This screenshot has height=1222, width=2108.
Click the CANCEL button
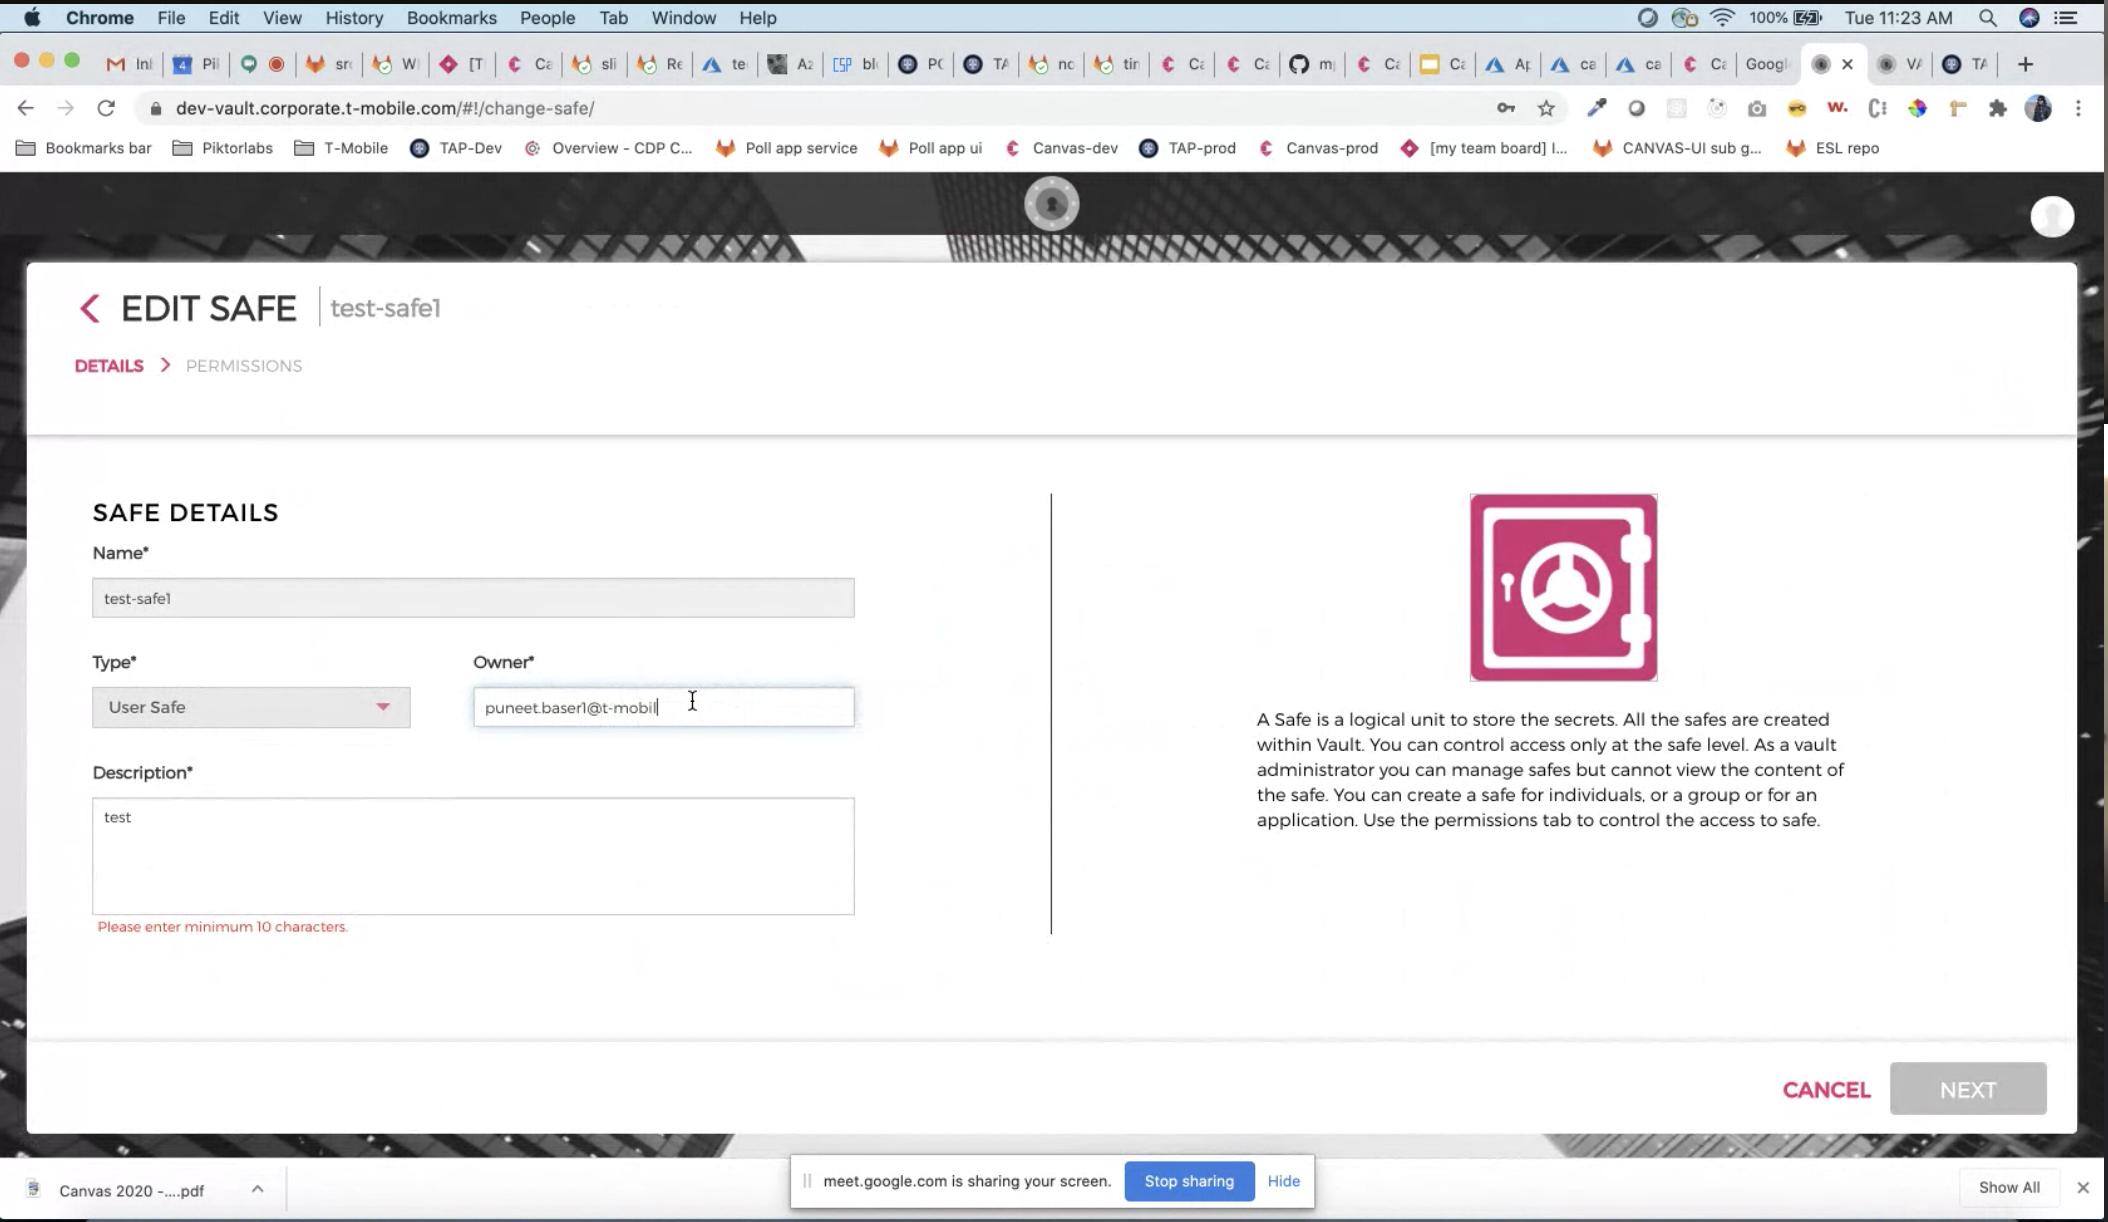point(1826,1090)
